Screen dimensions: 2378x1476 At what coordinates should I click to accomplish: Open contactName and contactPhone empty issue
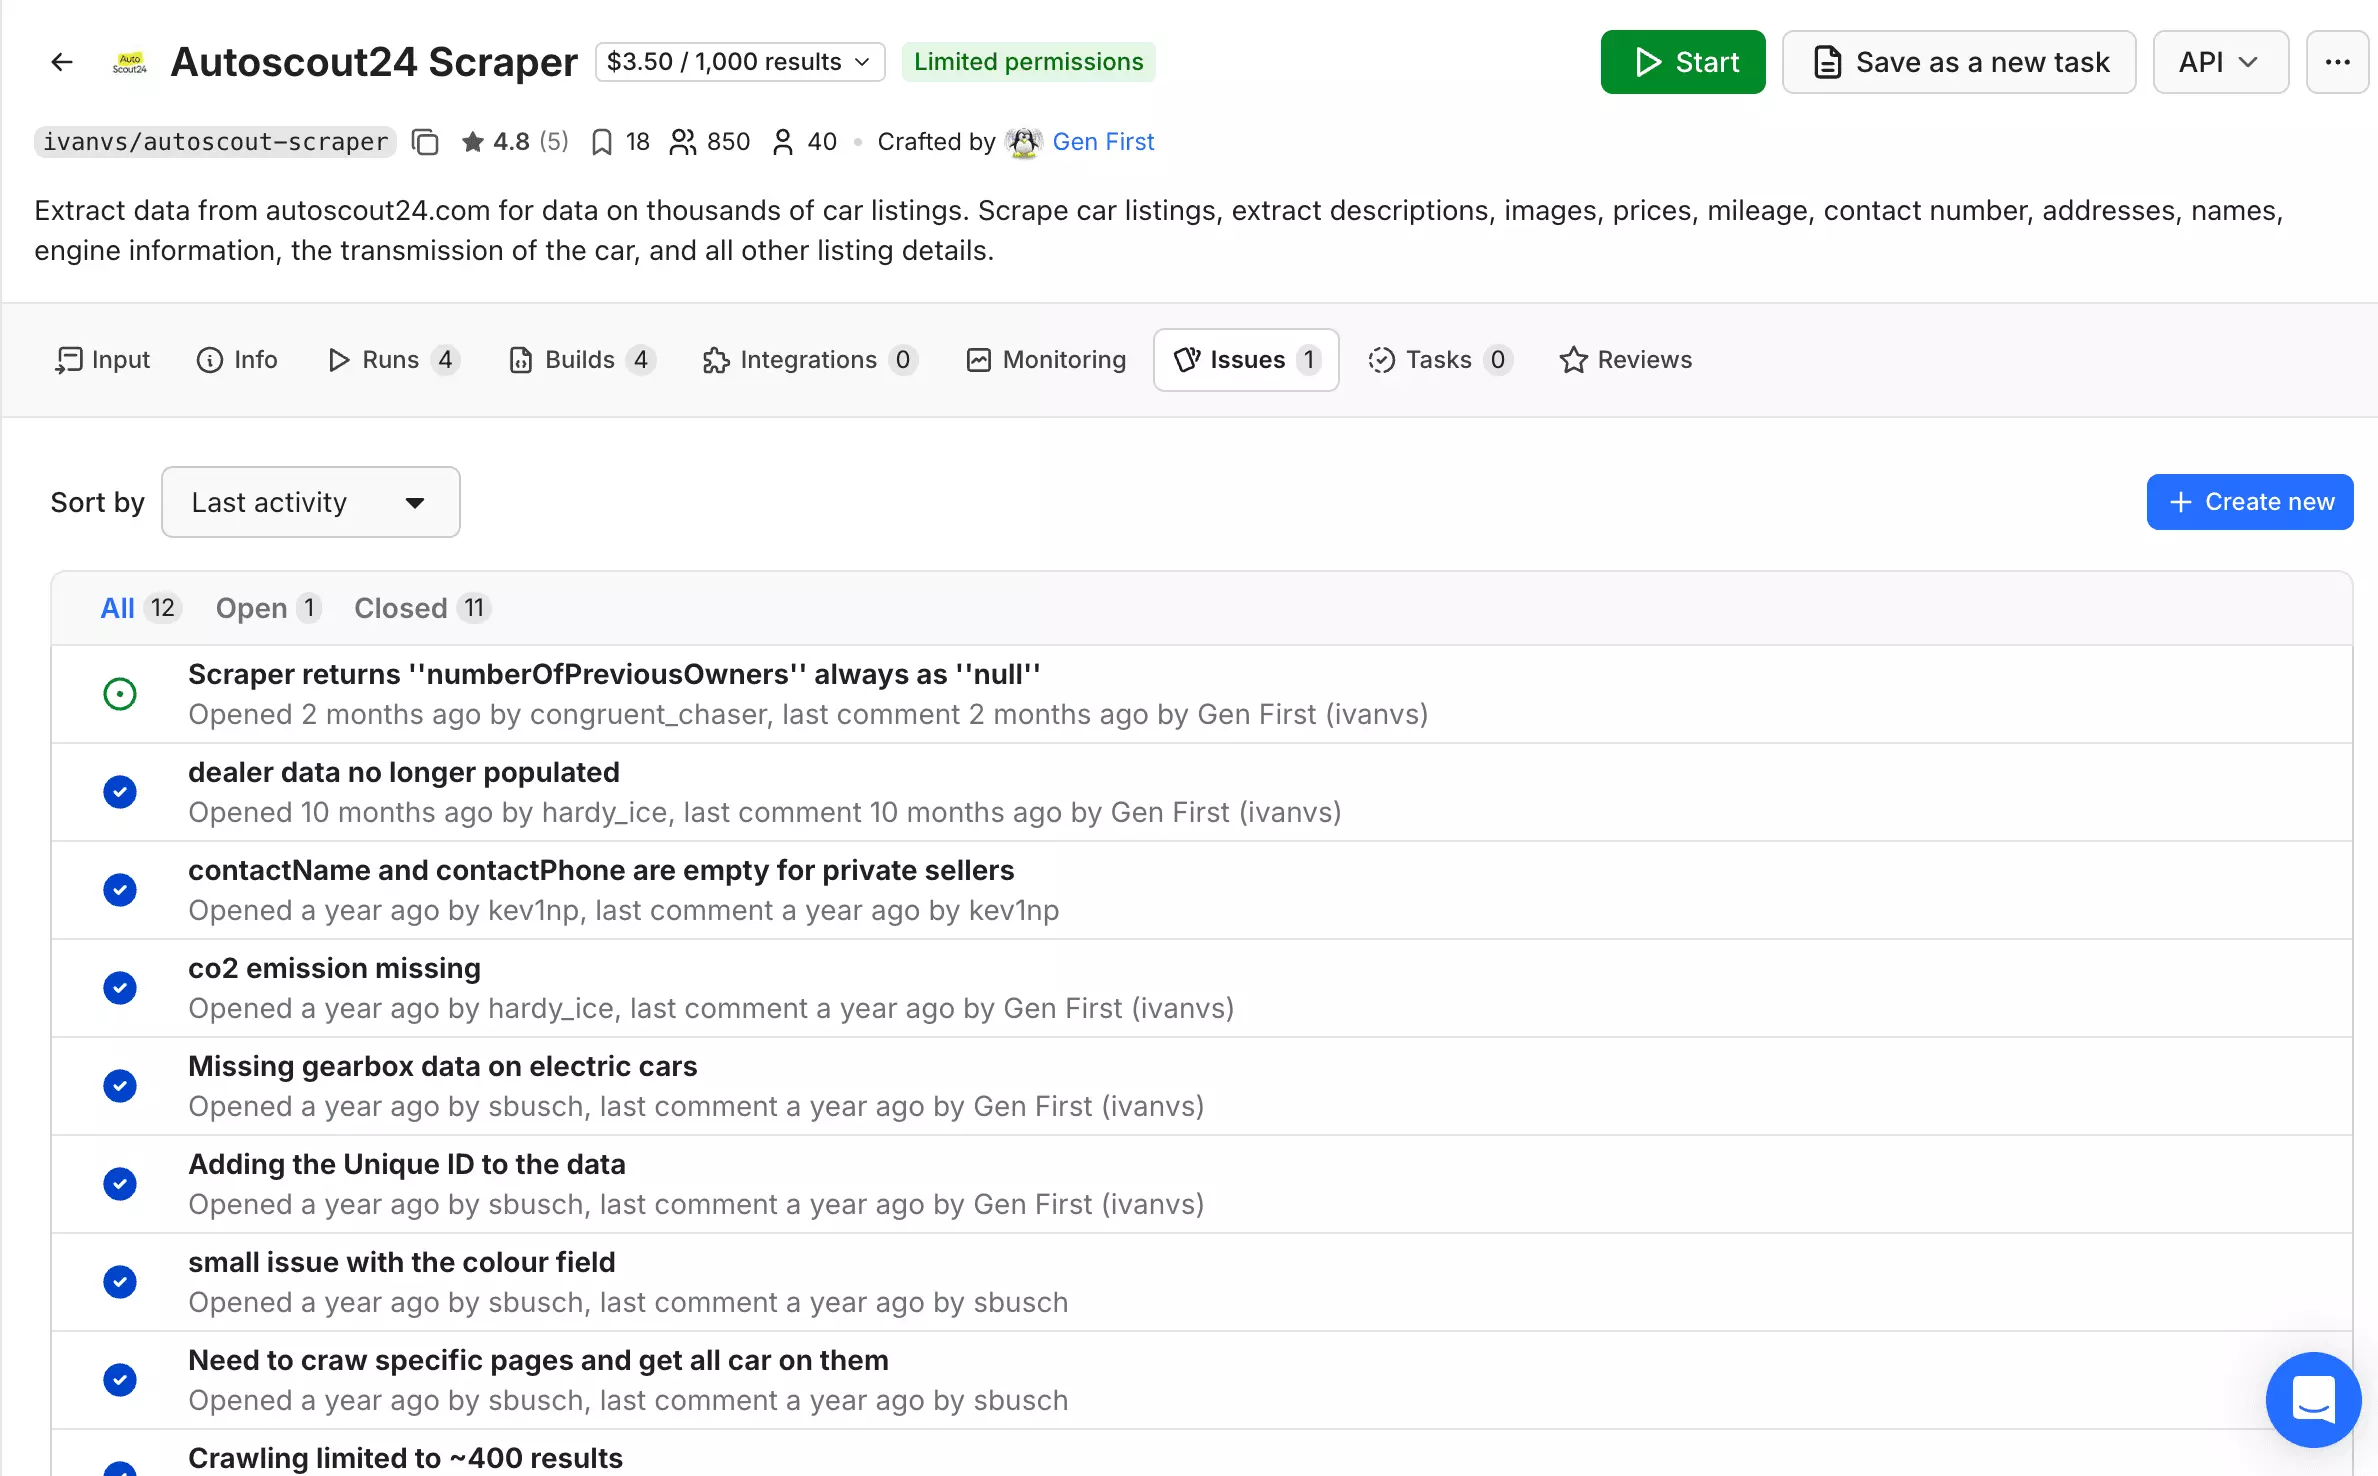point(601,871)
